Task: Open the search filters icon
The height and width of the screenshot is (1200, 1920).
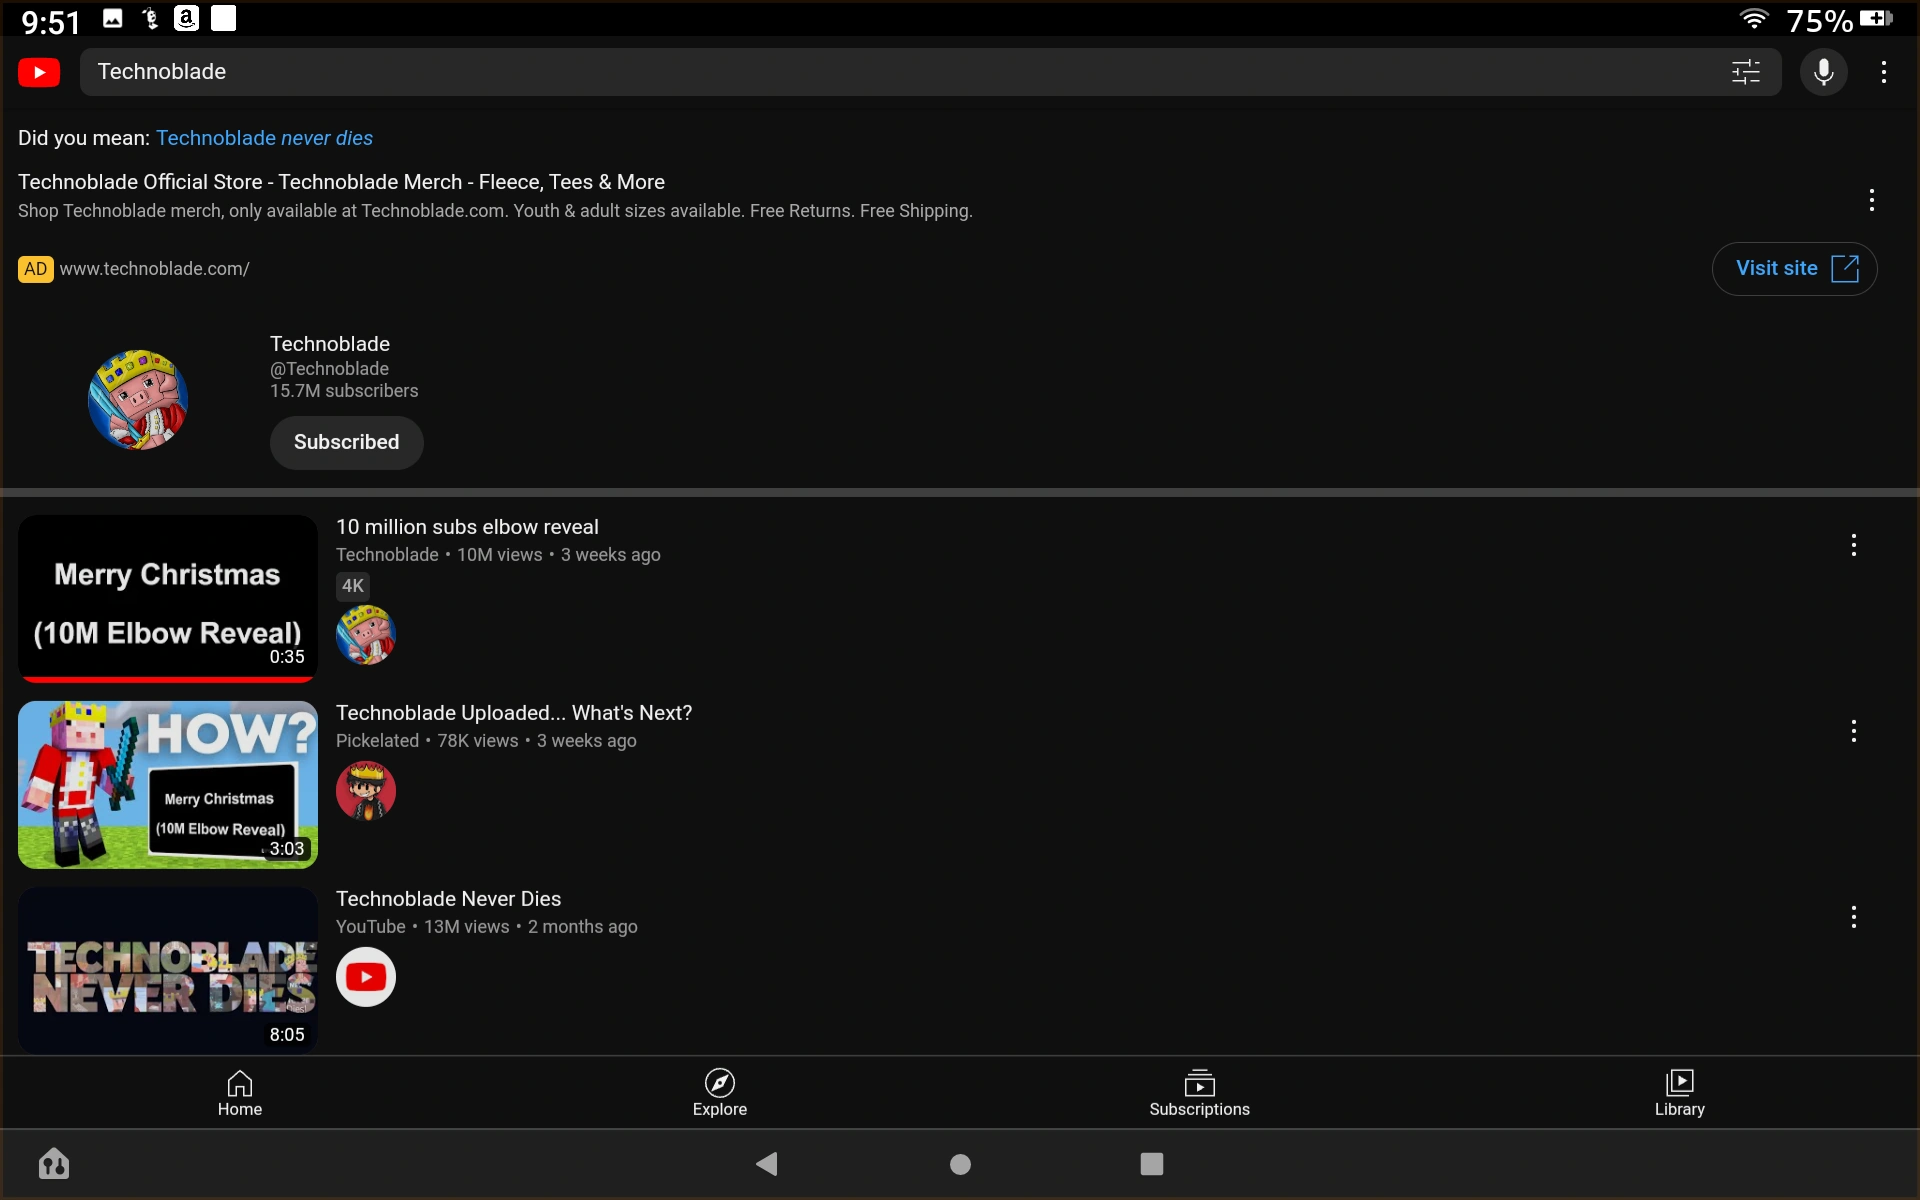Action: click(1745, 72)
